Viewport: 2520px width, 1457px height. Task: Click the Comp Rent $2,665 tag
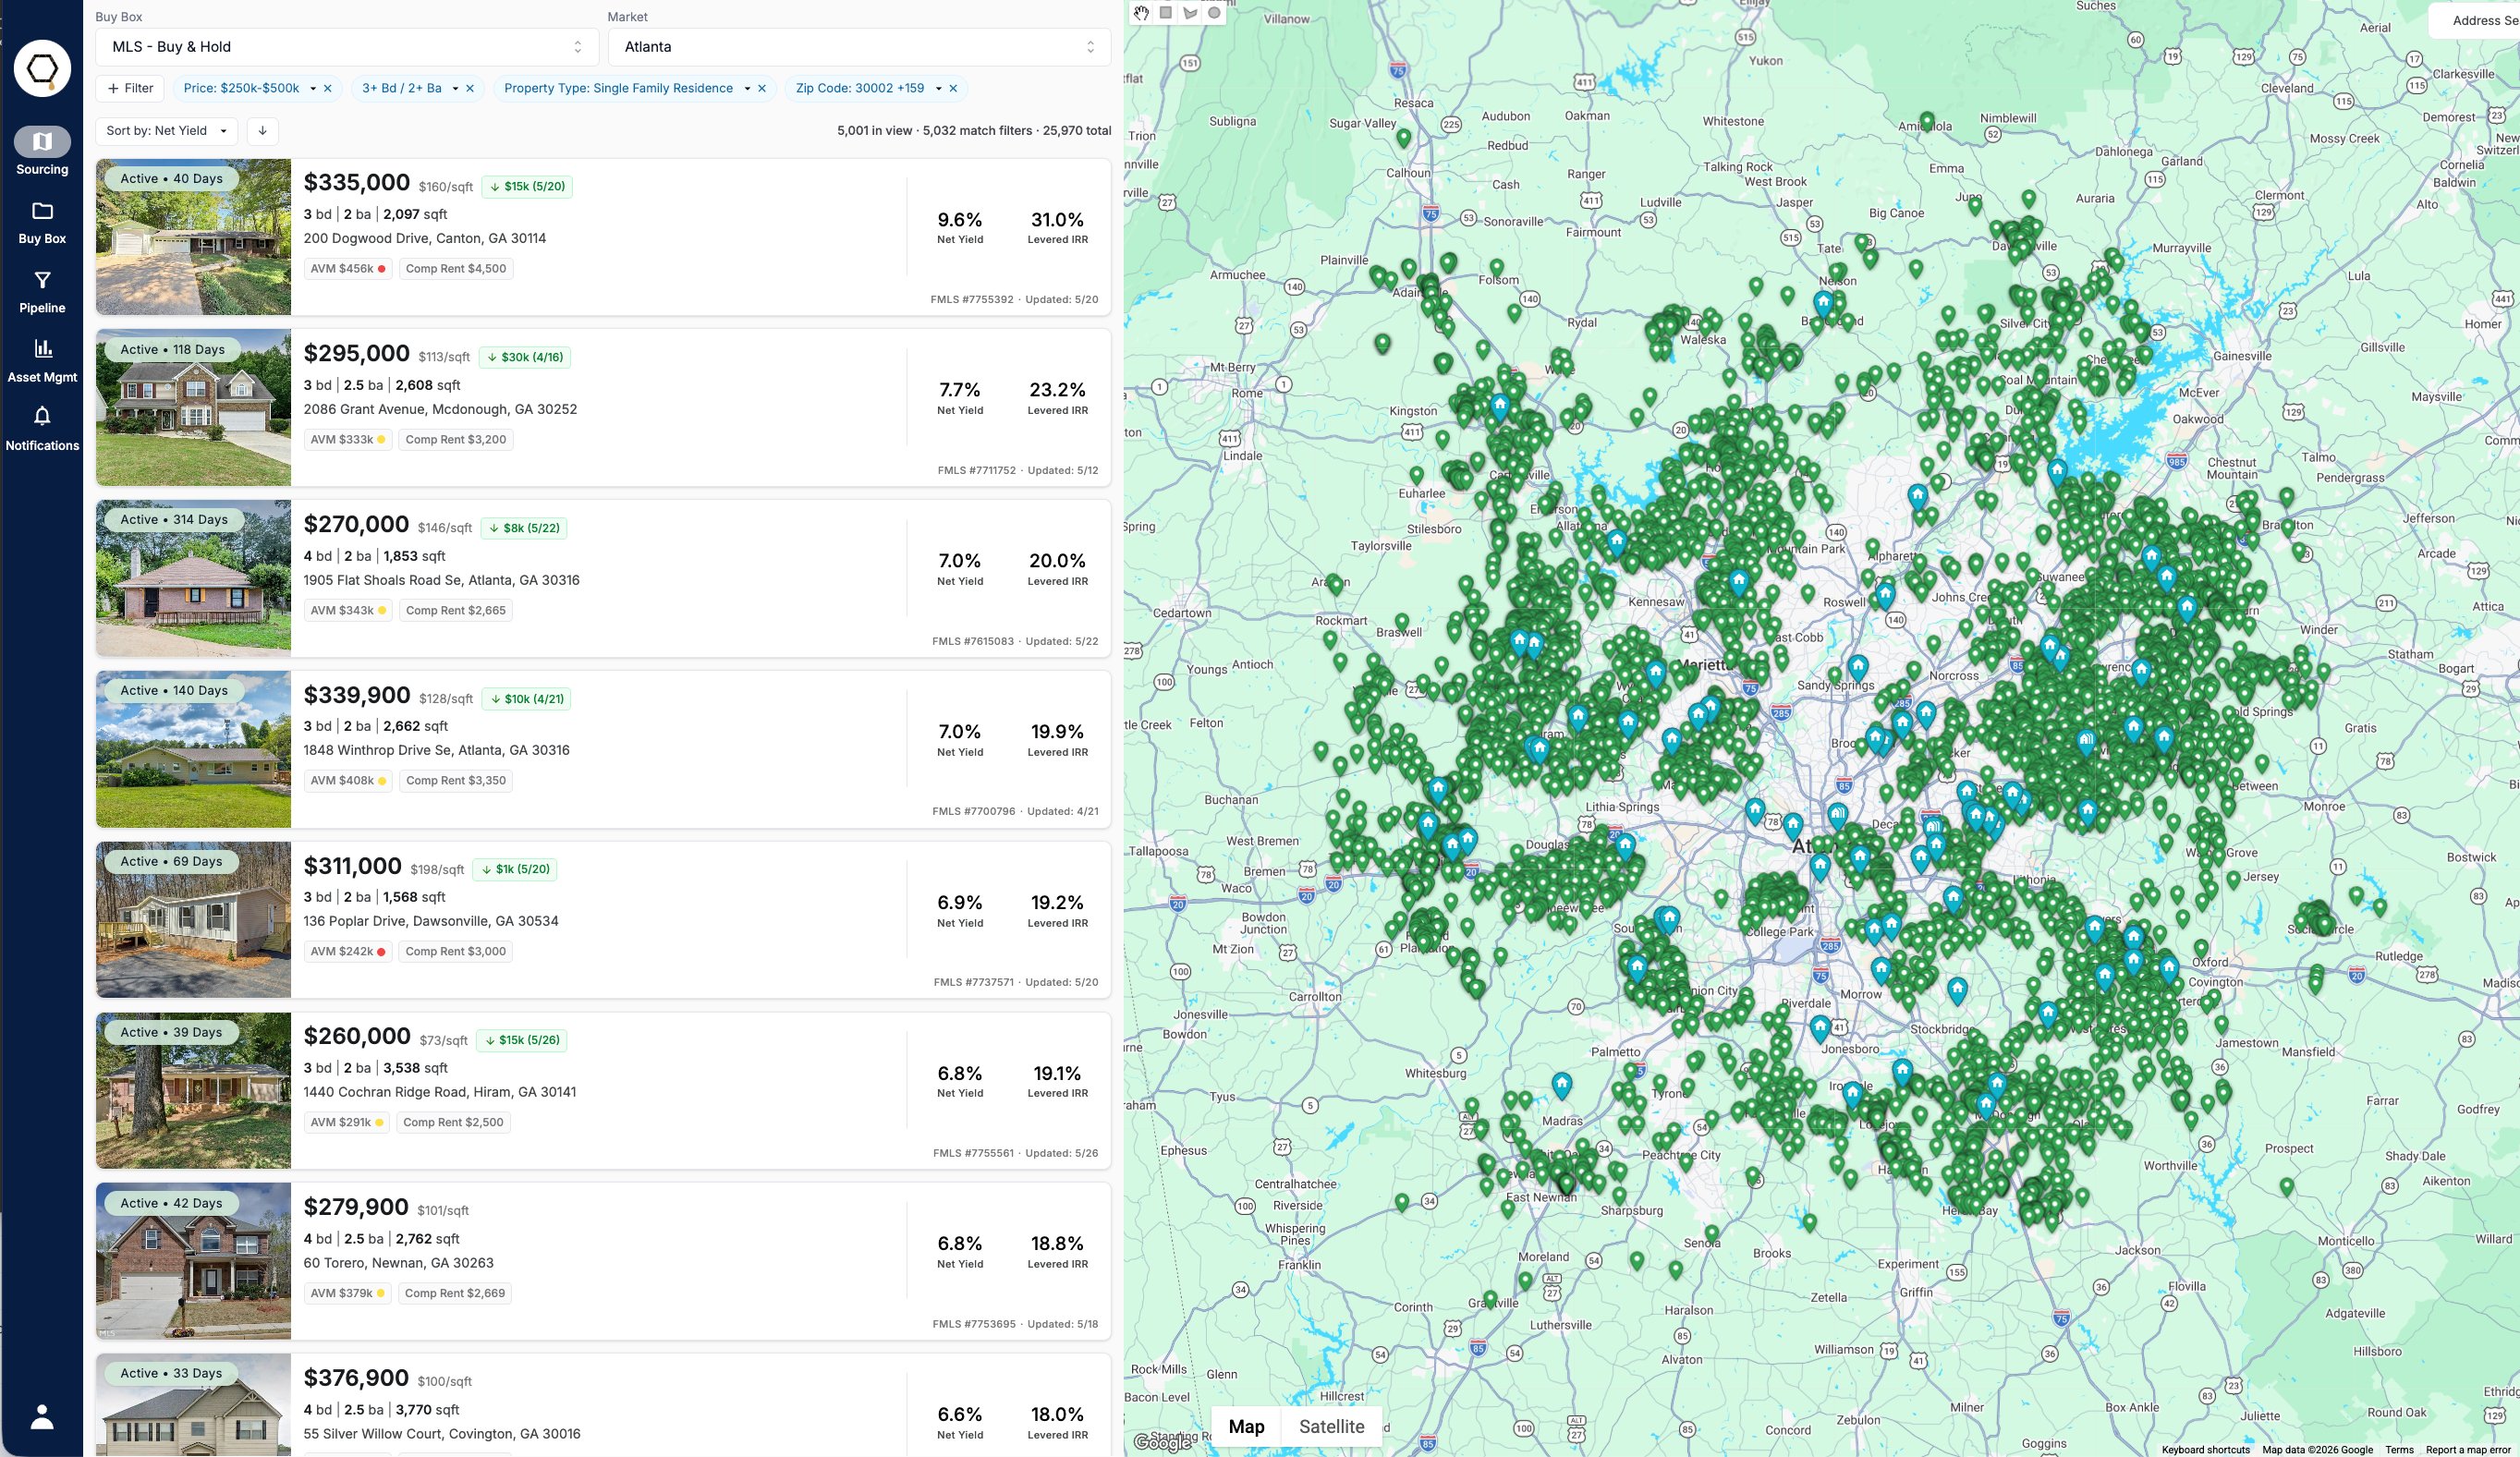click(456, 610)
